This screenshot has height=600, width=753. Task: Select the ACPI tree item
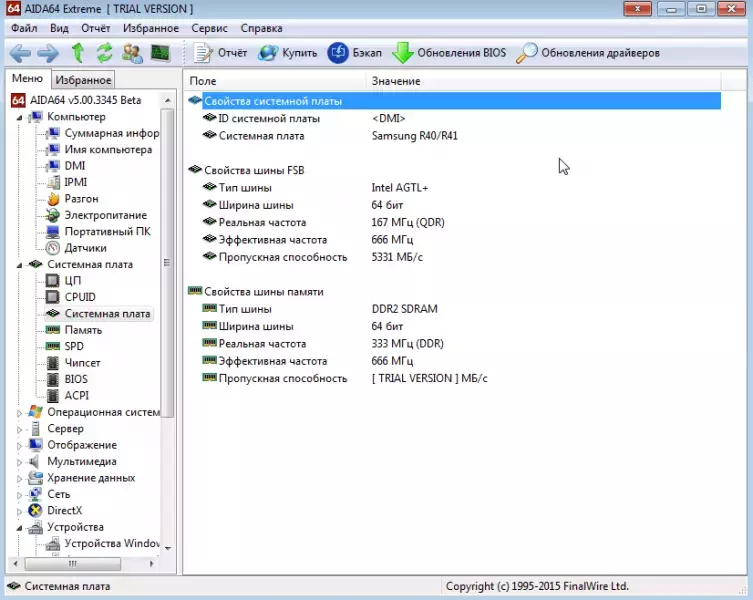(x=68, y=395)
